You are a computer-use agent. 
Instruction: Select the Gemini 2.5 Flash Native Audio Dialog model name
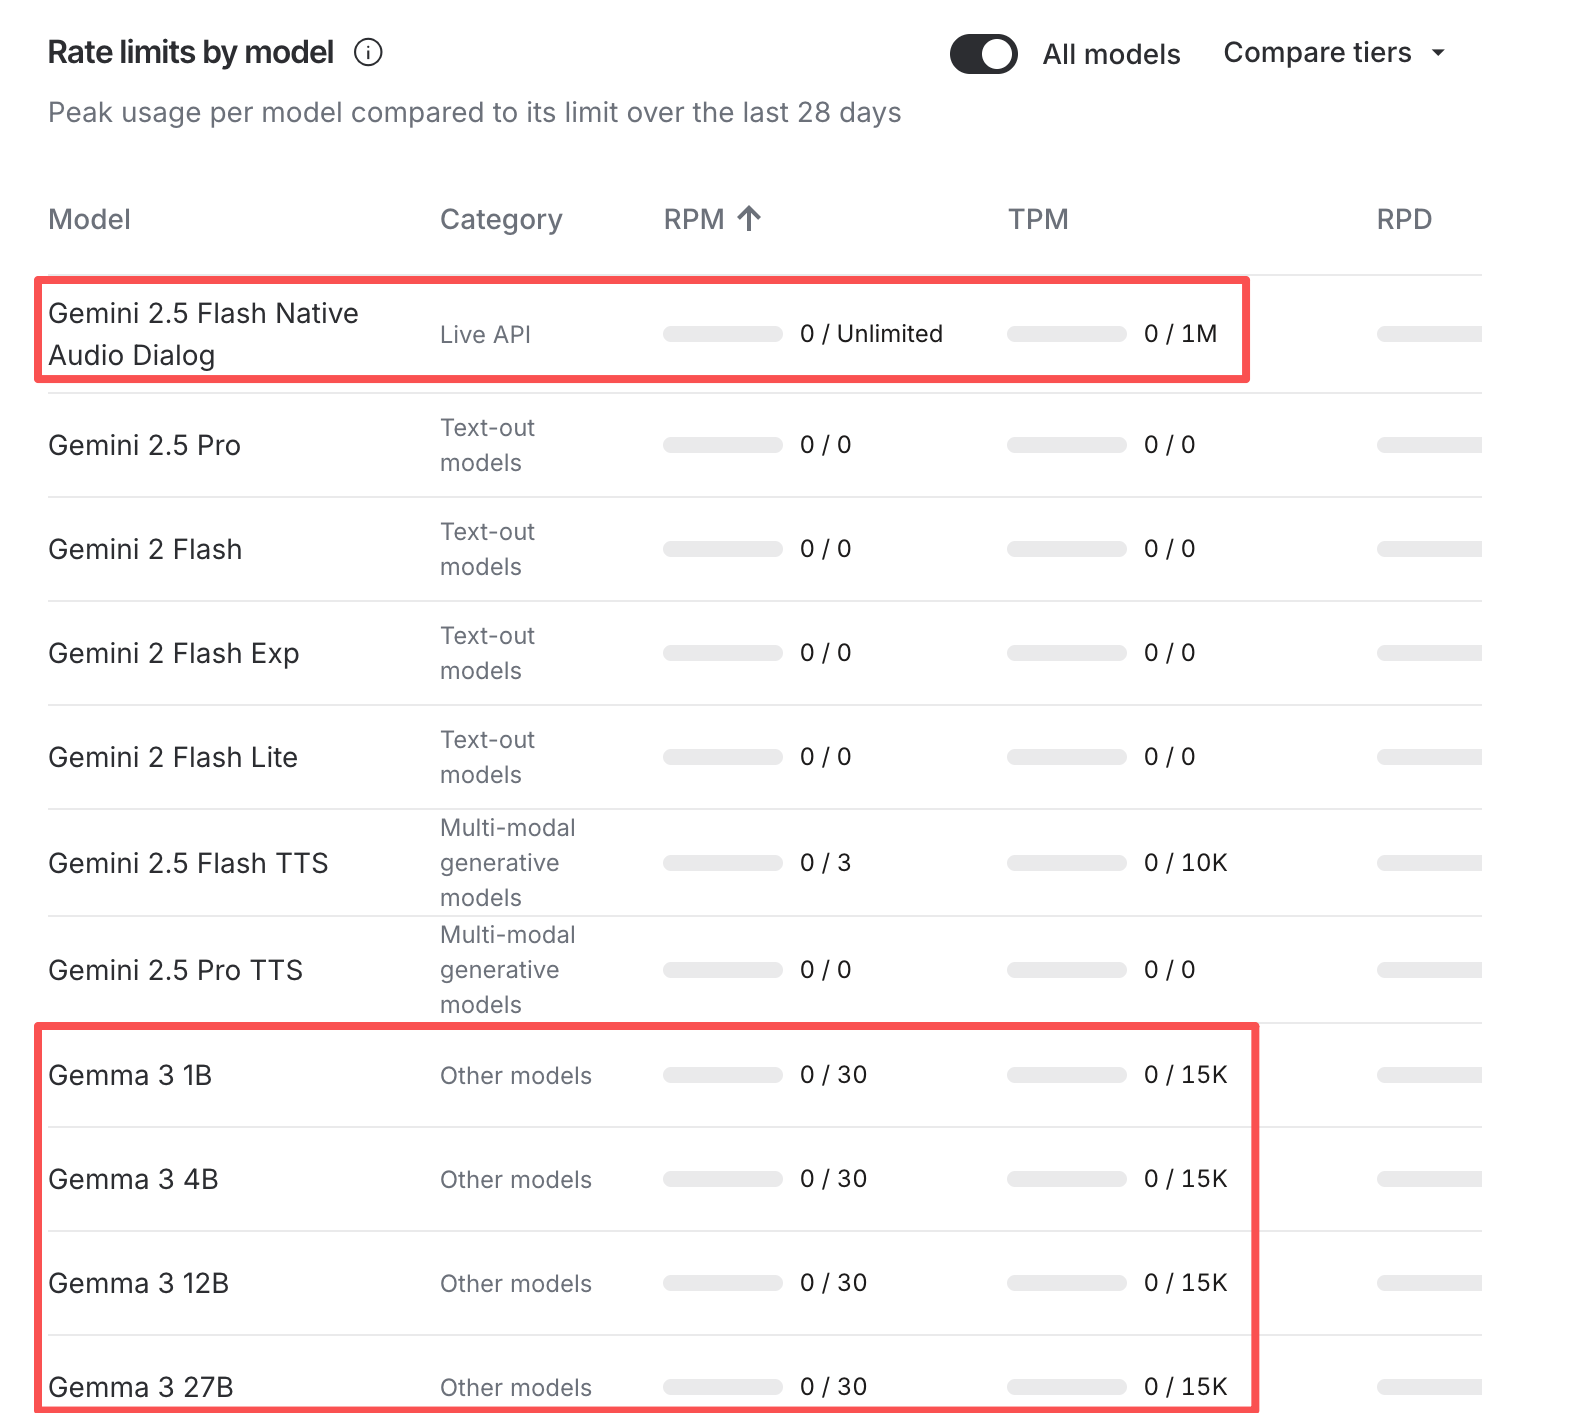tap(203, 334)
